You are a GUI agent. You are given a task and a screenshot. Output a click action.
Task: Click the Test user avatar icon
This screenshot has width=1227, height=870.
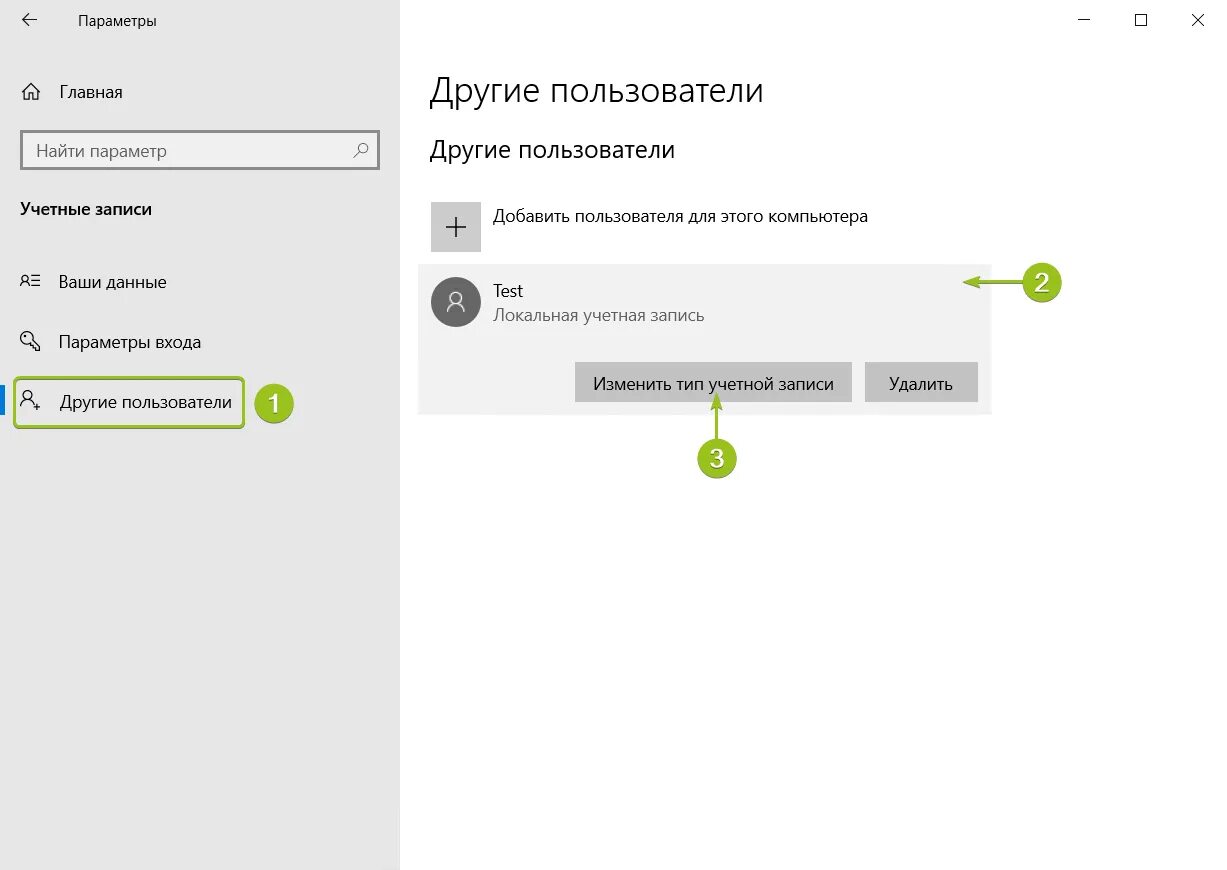[456, 301]
